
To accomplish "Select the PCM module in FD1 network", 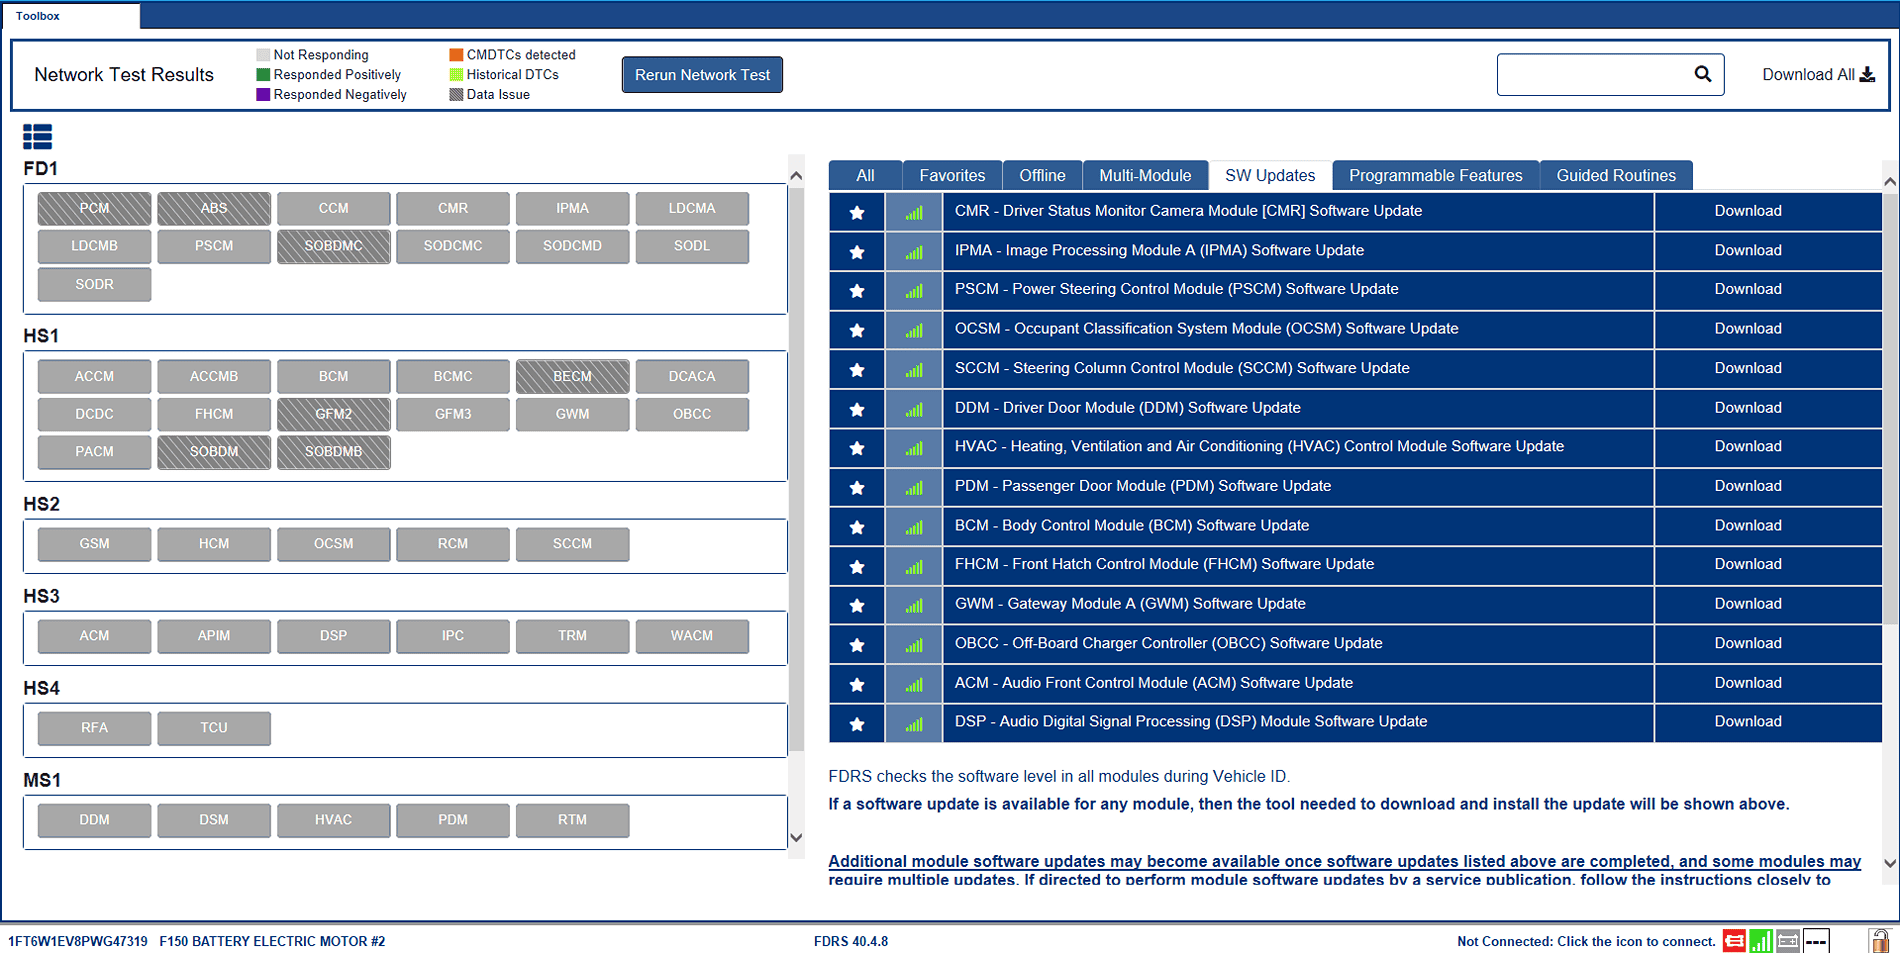I will (x=95, y=209).
